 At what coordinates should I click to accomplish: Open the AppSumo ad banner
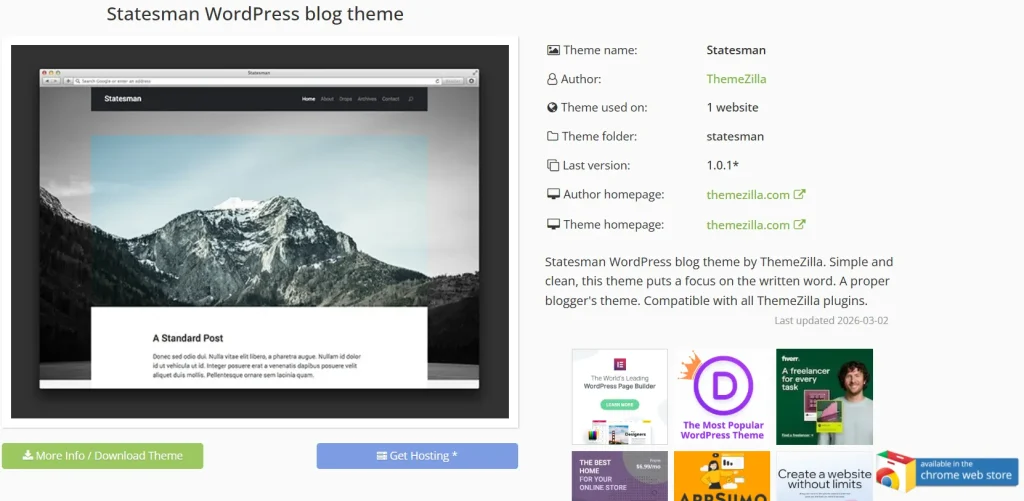722,476
